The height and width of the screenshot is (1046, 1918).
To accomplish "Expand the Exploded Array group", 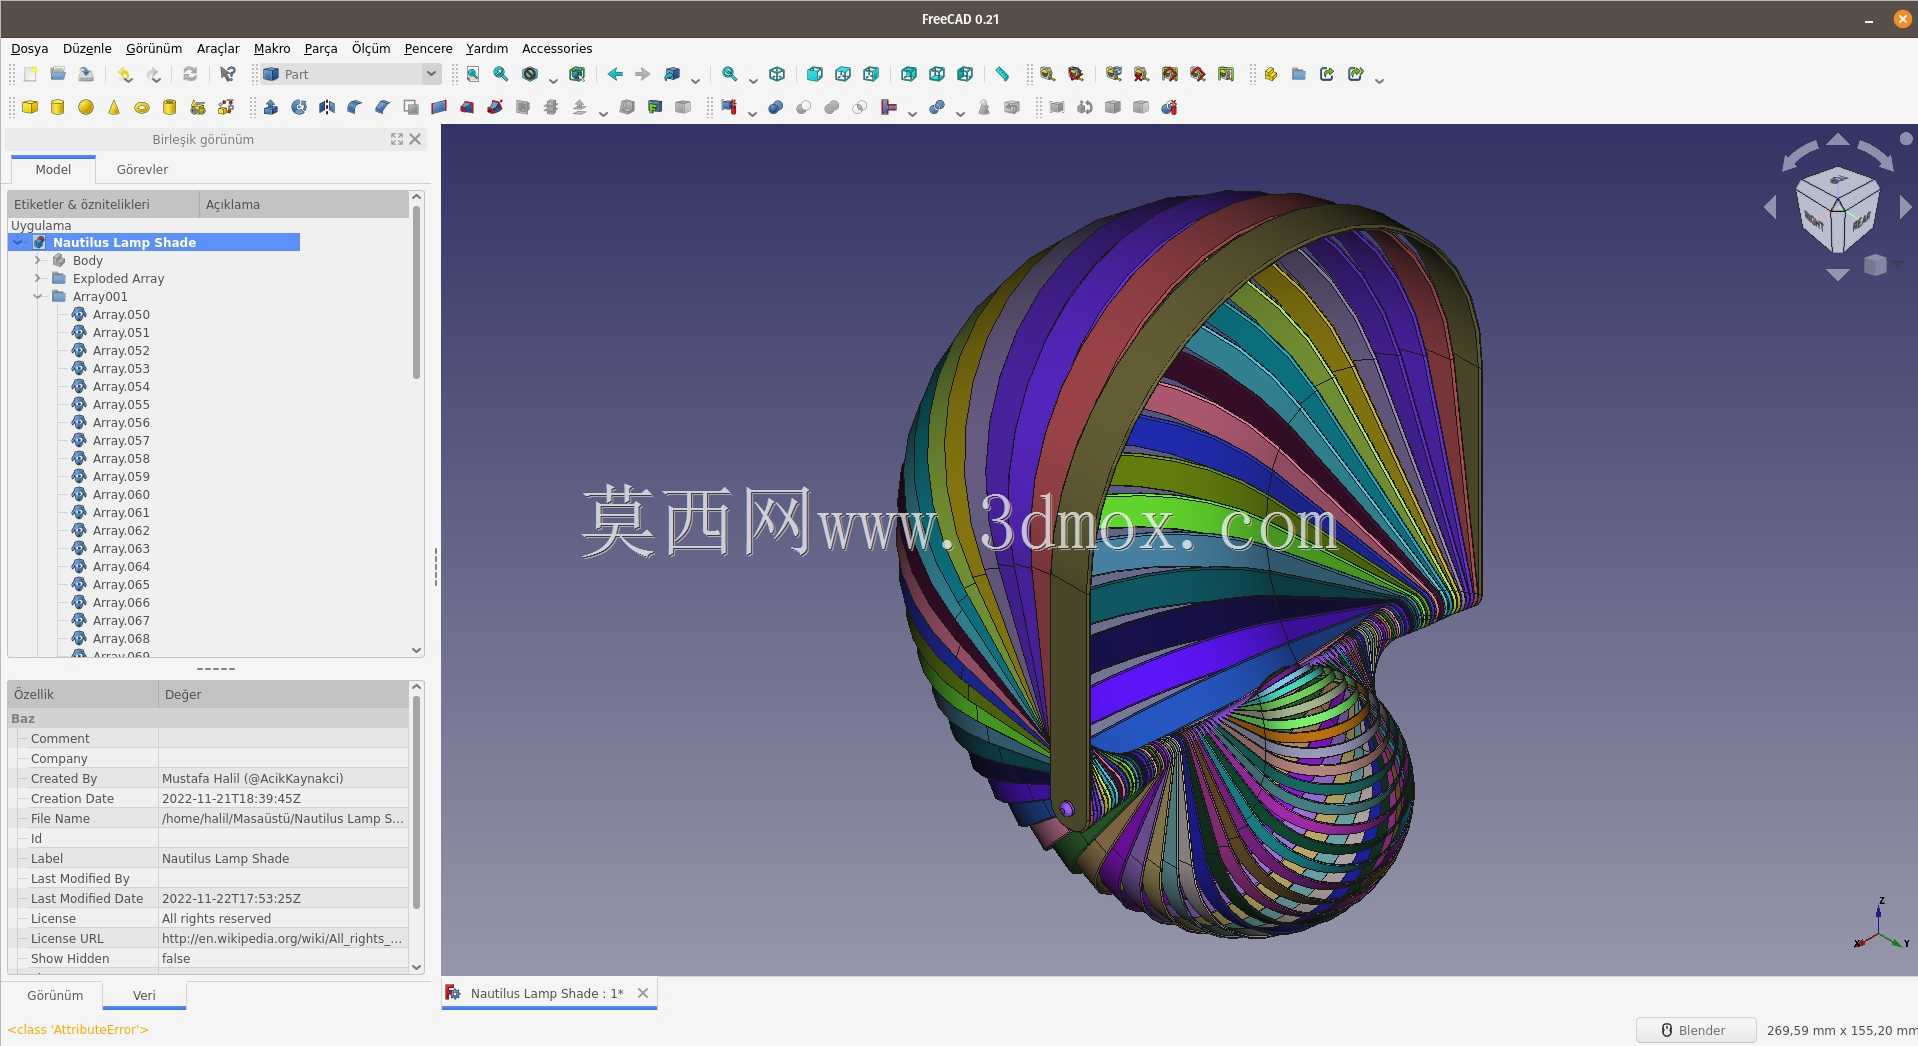I will pos(38,278).
